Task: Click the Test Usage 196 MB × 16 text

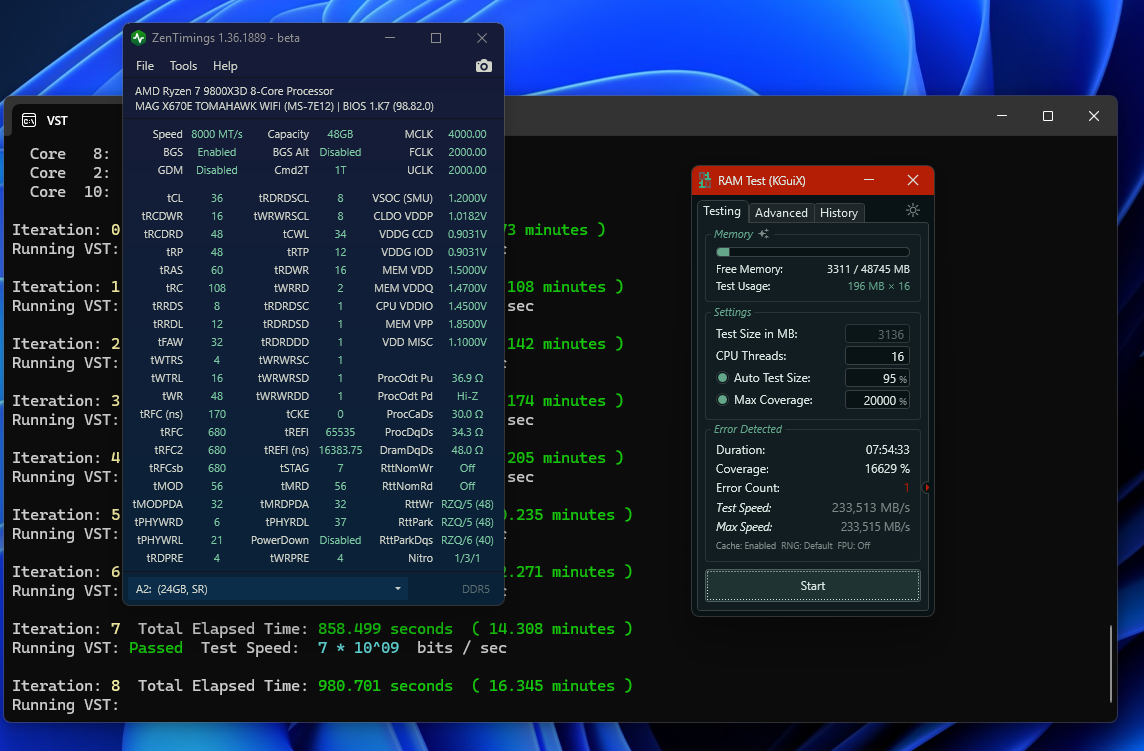Action: 878,286
